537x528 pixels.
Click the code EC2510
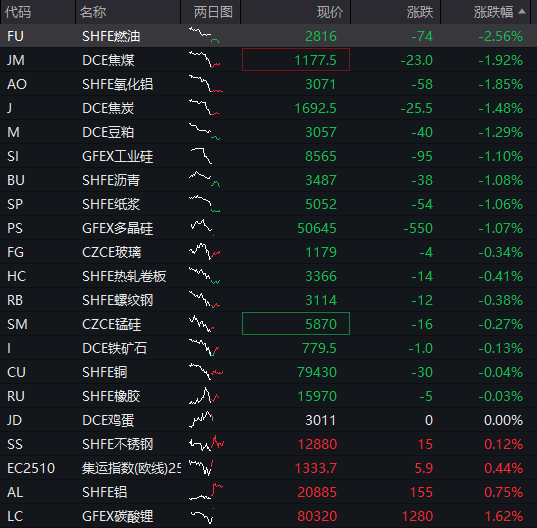[31, 468]
